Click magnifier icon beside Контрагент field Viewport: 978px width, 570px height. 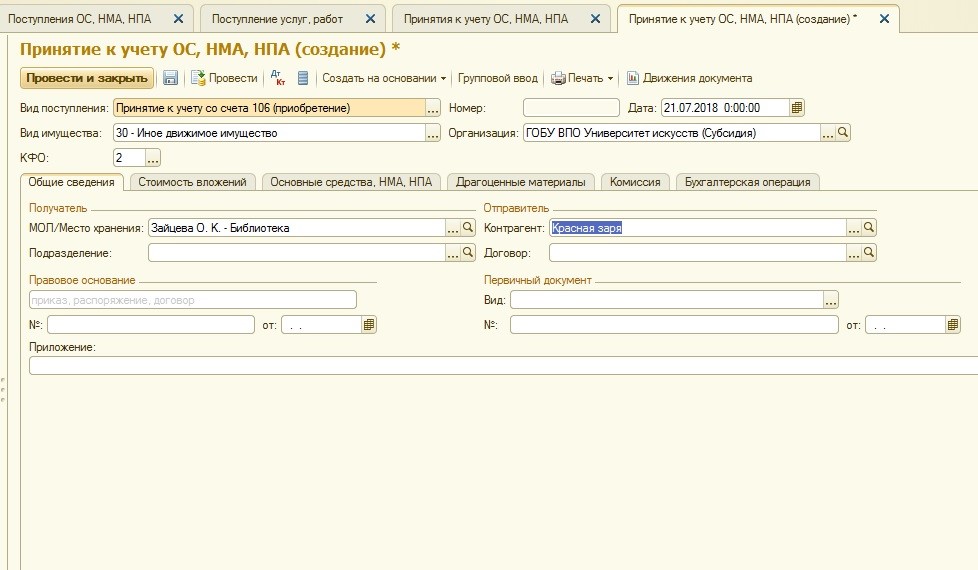tap(870, 228)
